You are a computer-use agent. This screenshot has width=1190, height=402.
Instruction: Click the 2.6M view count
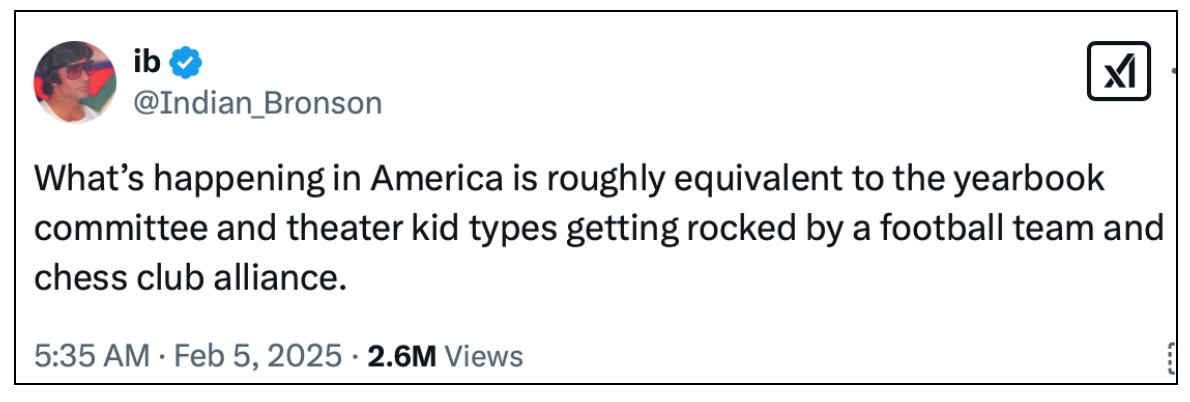[x=402, y=356]
